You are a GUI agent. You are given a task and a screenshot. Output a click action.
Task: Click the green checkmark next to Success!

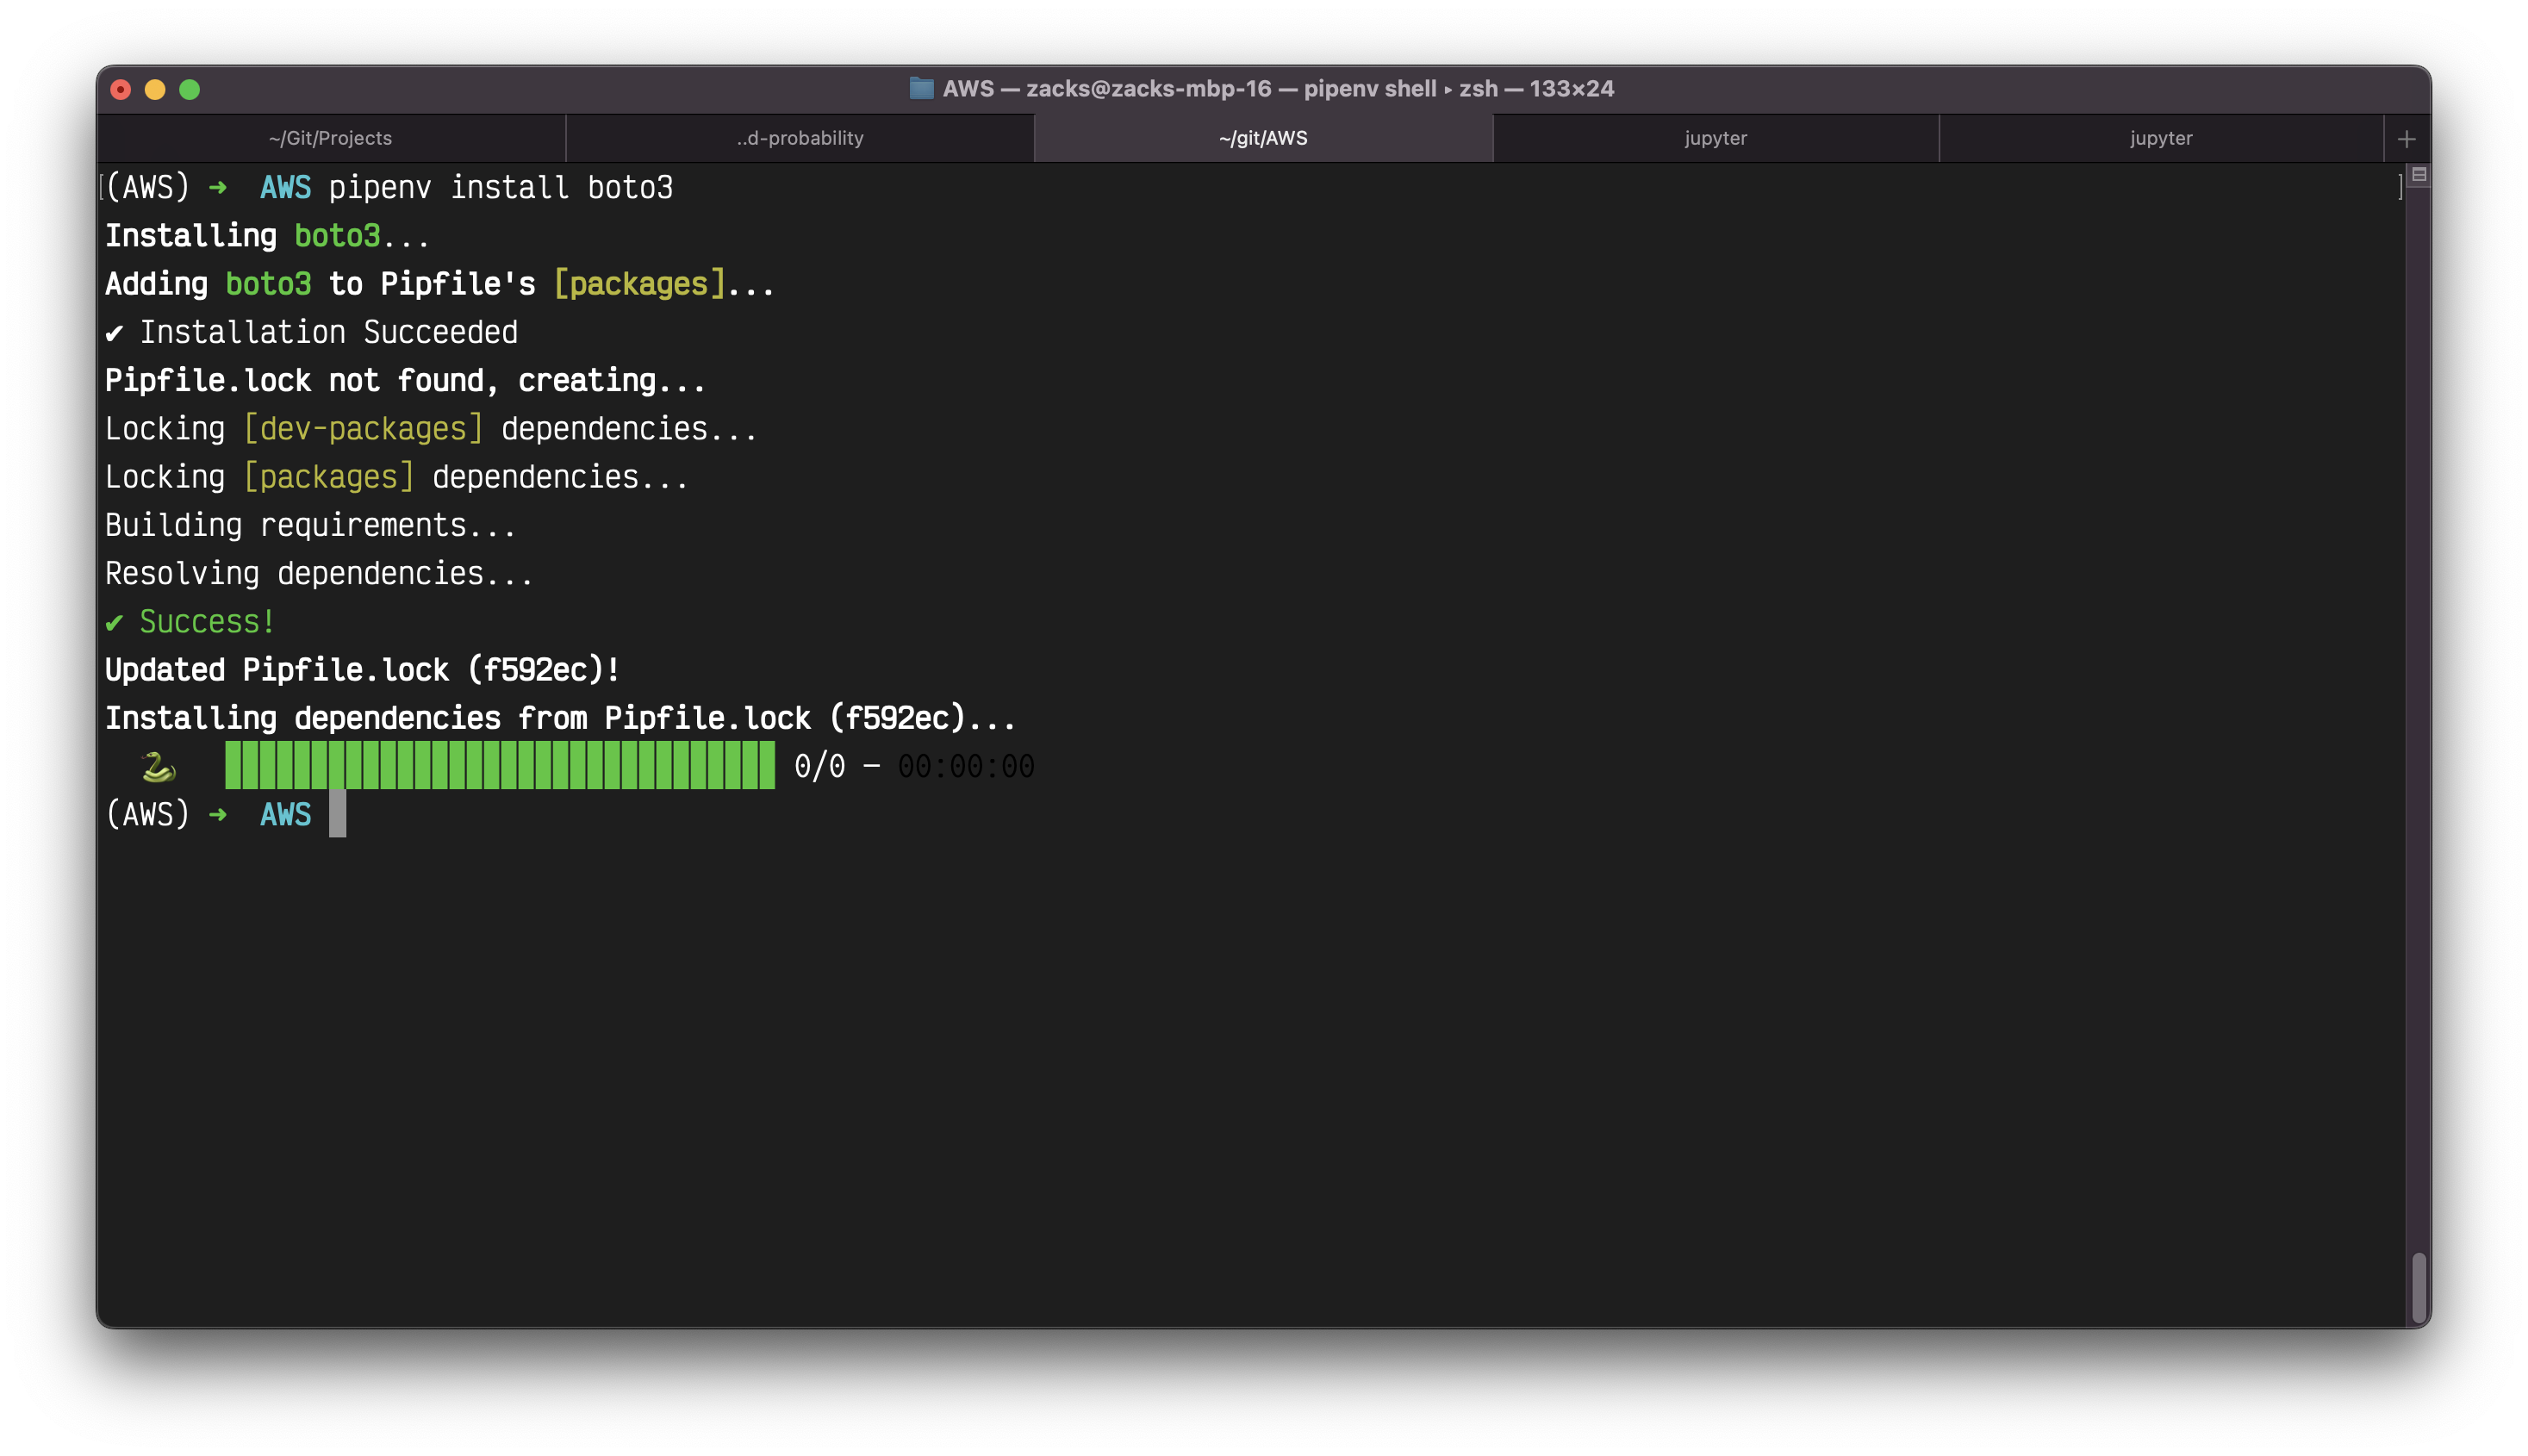[115, 623]
